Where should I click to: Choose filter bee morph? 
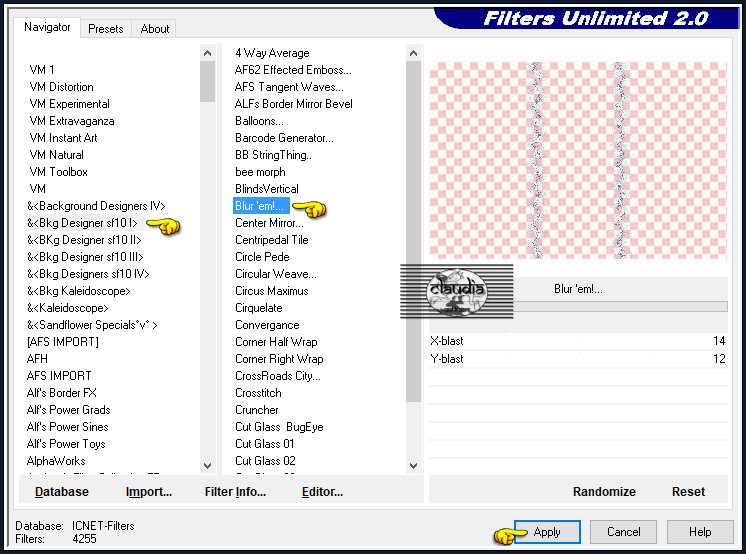click(x=260, y=172)
